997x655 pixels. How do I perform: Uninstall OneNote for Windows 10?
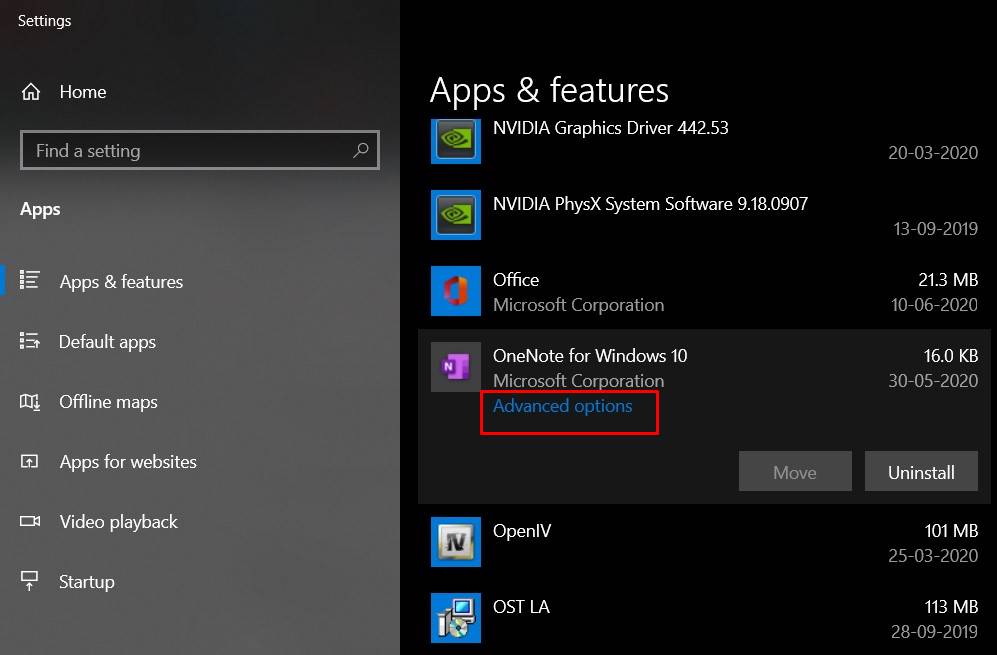pyautogui.click(x=921, y=470)
